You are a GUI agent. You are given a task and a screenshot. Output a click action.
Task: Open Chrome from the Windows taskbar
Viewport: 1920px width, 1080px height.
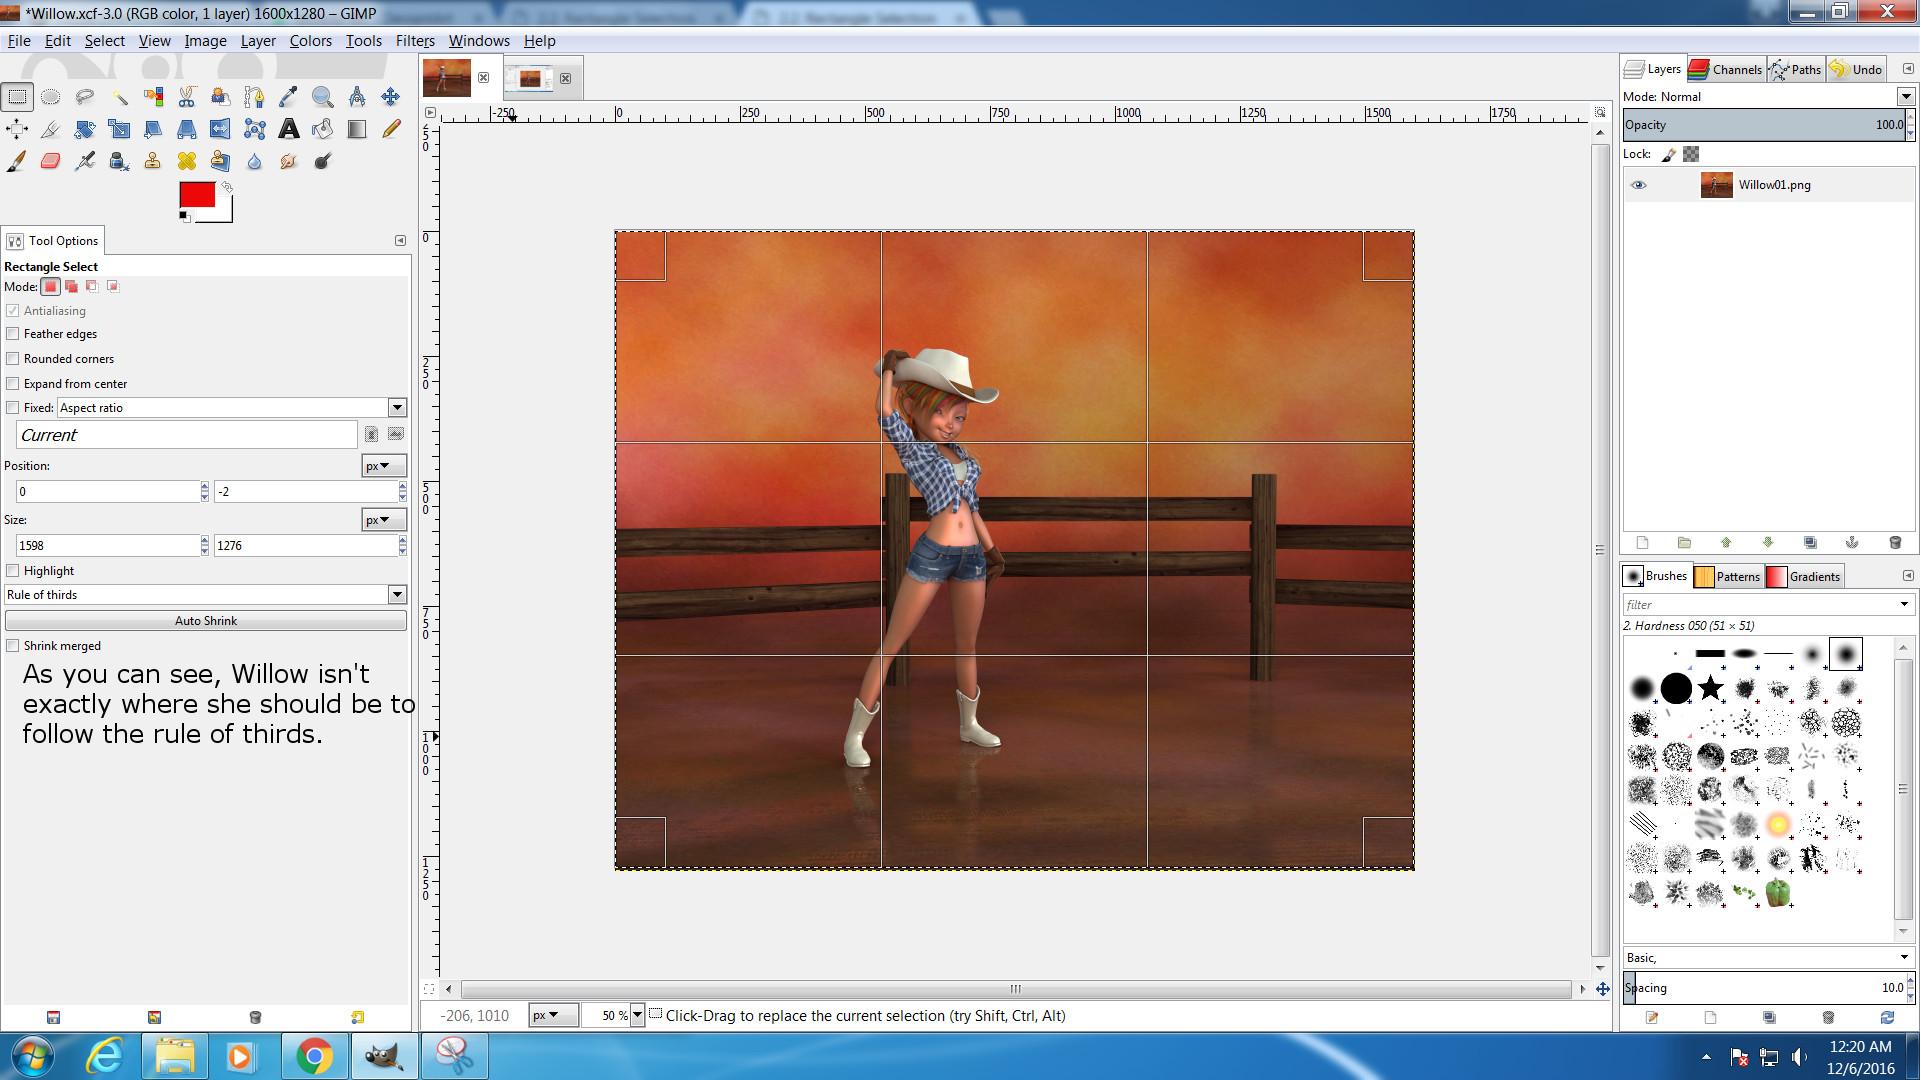click(x=314, y=1056)
